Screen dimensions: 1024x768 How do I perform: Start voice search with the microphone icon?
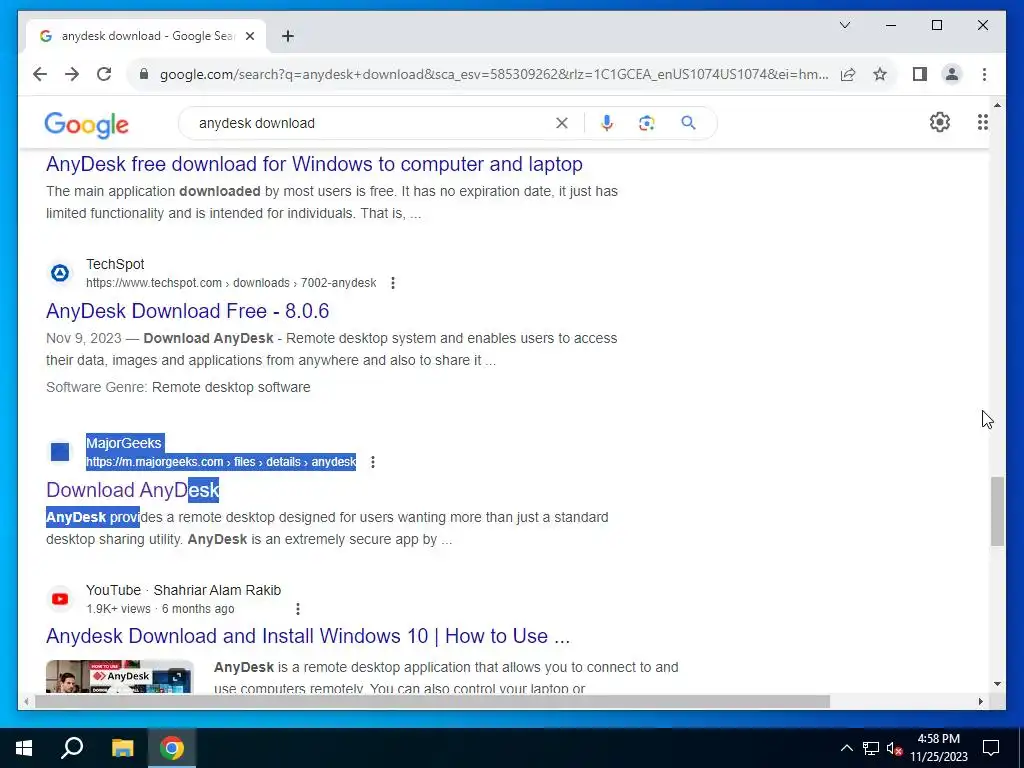[x=607, y=123]
